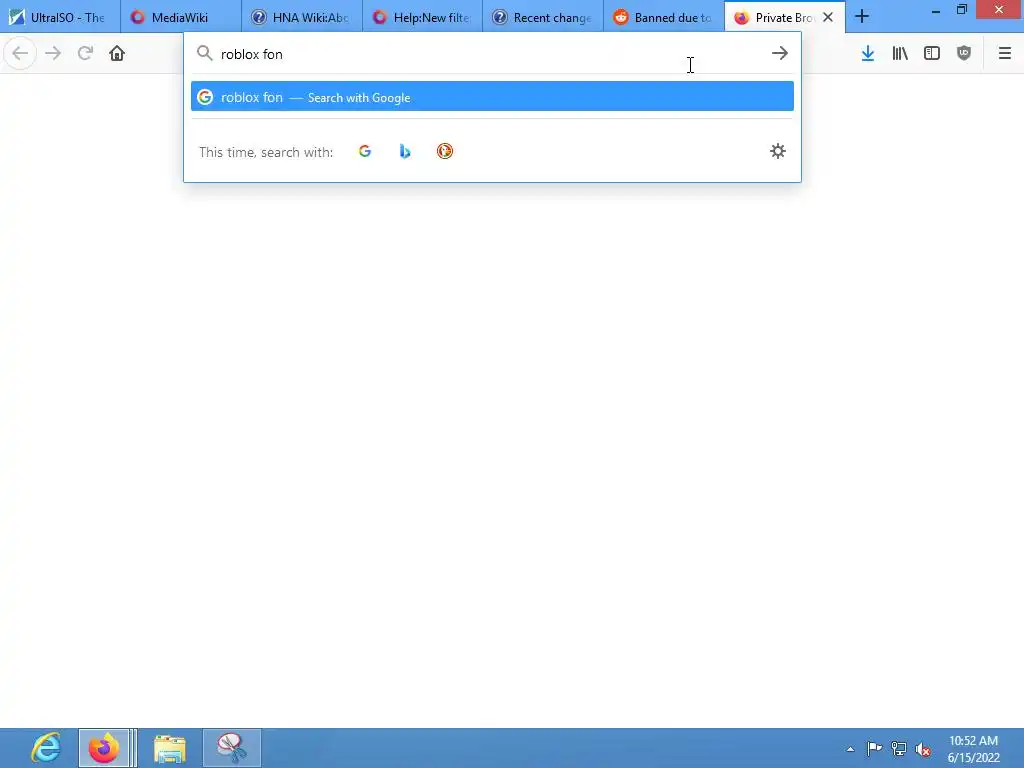The width and height of the screenshot is (1024, 768).
Task: Launch Internet Explorer from taskbar
Action: tap(46, 748)
